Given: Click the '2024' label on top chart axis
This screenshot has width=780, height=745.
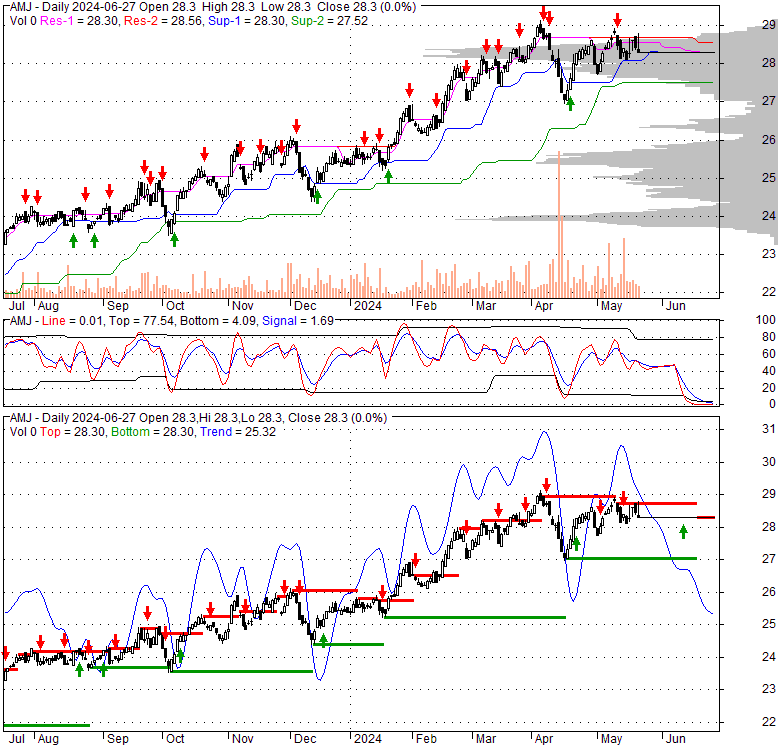Looking at the screenshot, I should click(x=368, y=306).
